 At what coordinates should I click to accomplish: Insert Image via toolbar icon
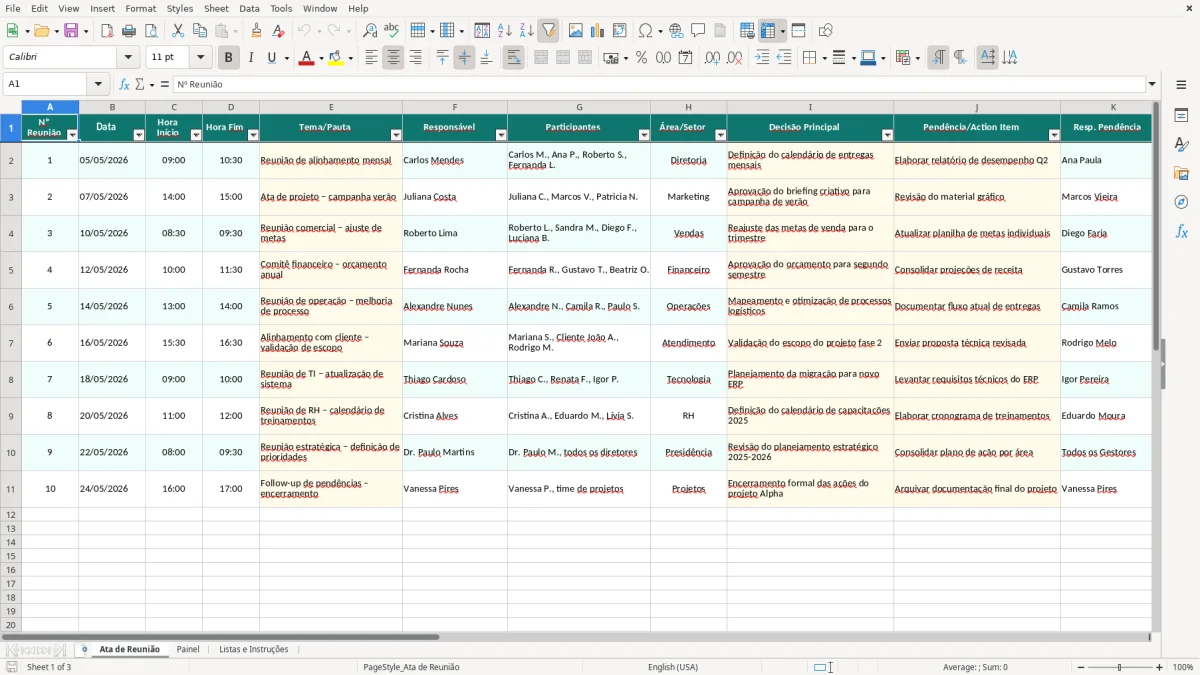pyautogui.click(x=576, y=31)
